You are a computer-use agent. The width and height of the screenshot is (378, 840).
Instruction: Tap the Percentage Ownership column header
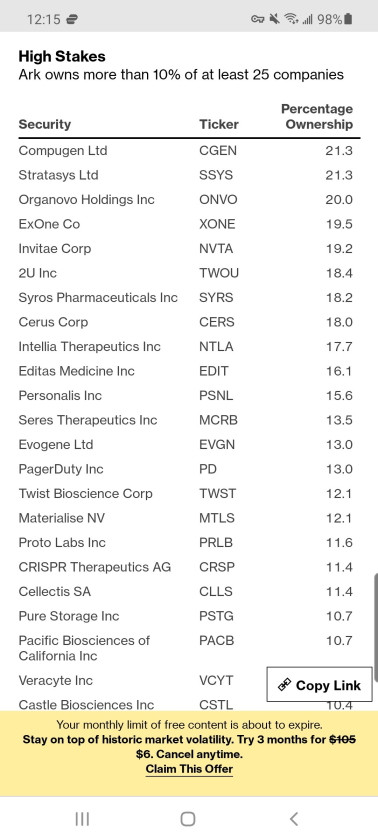(317, 117)
